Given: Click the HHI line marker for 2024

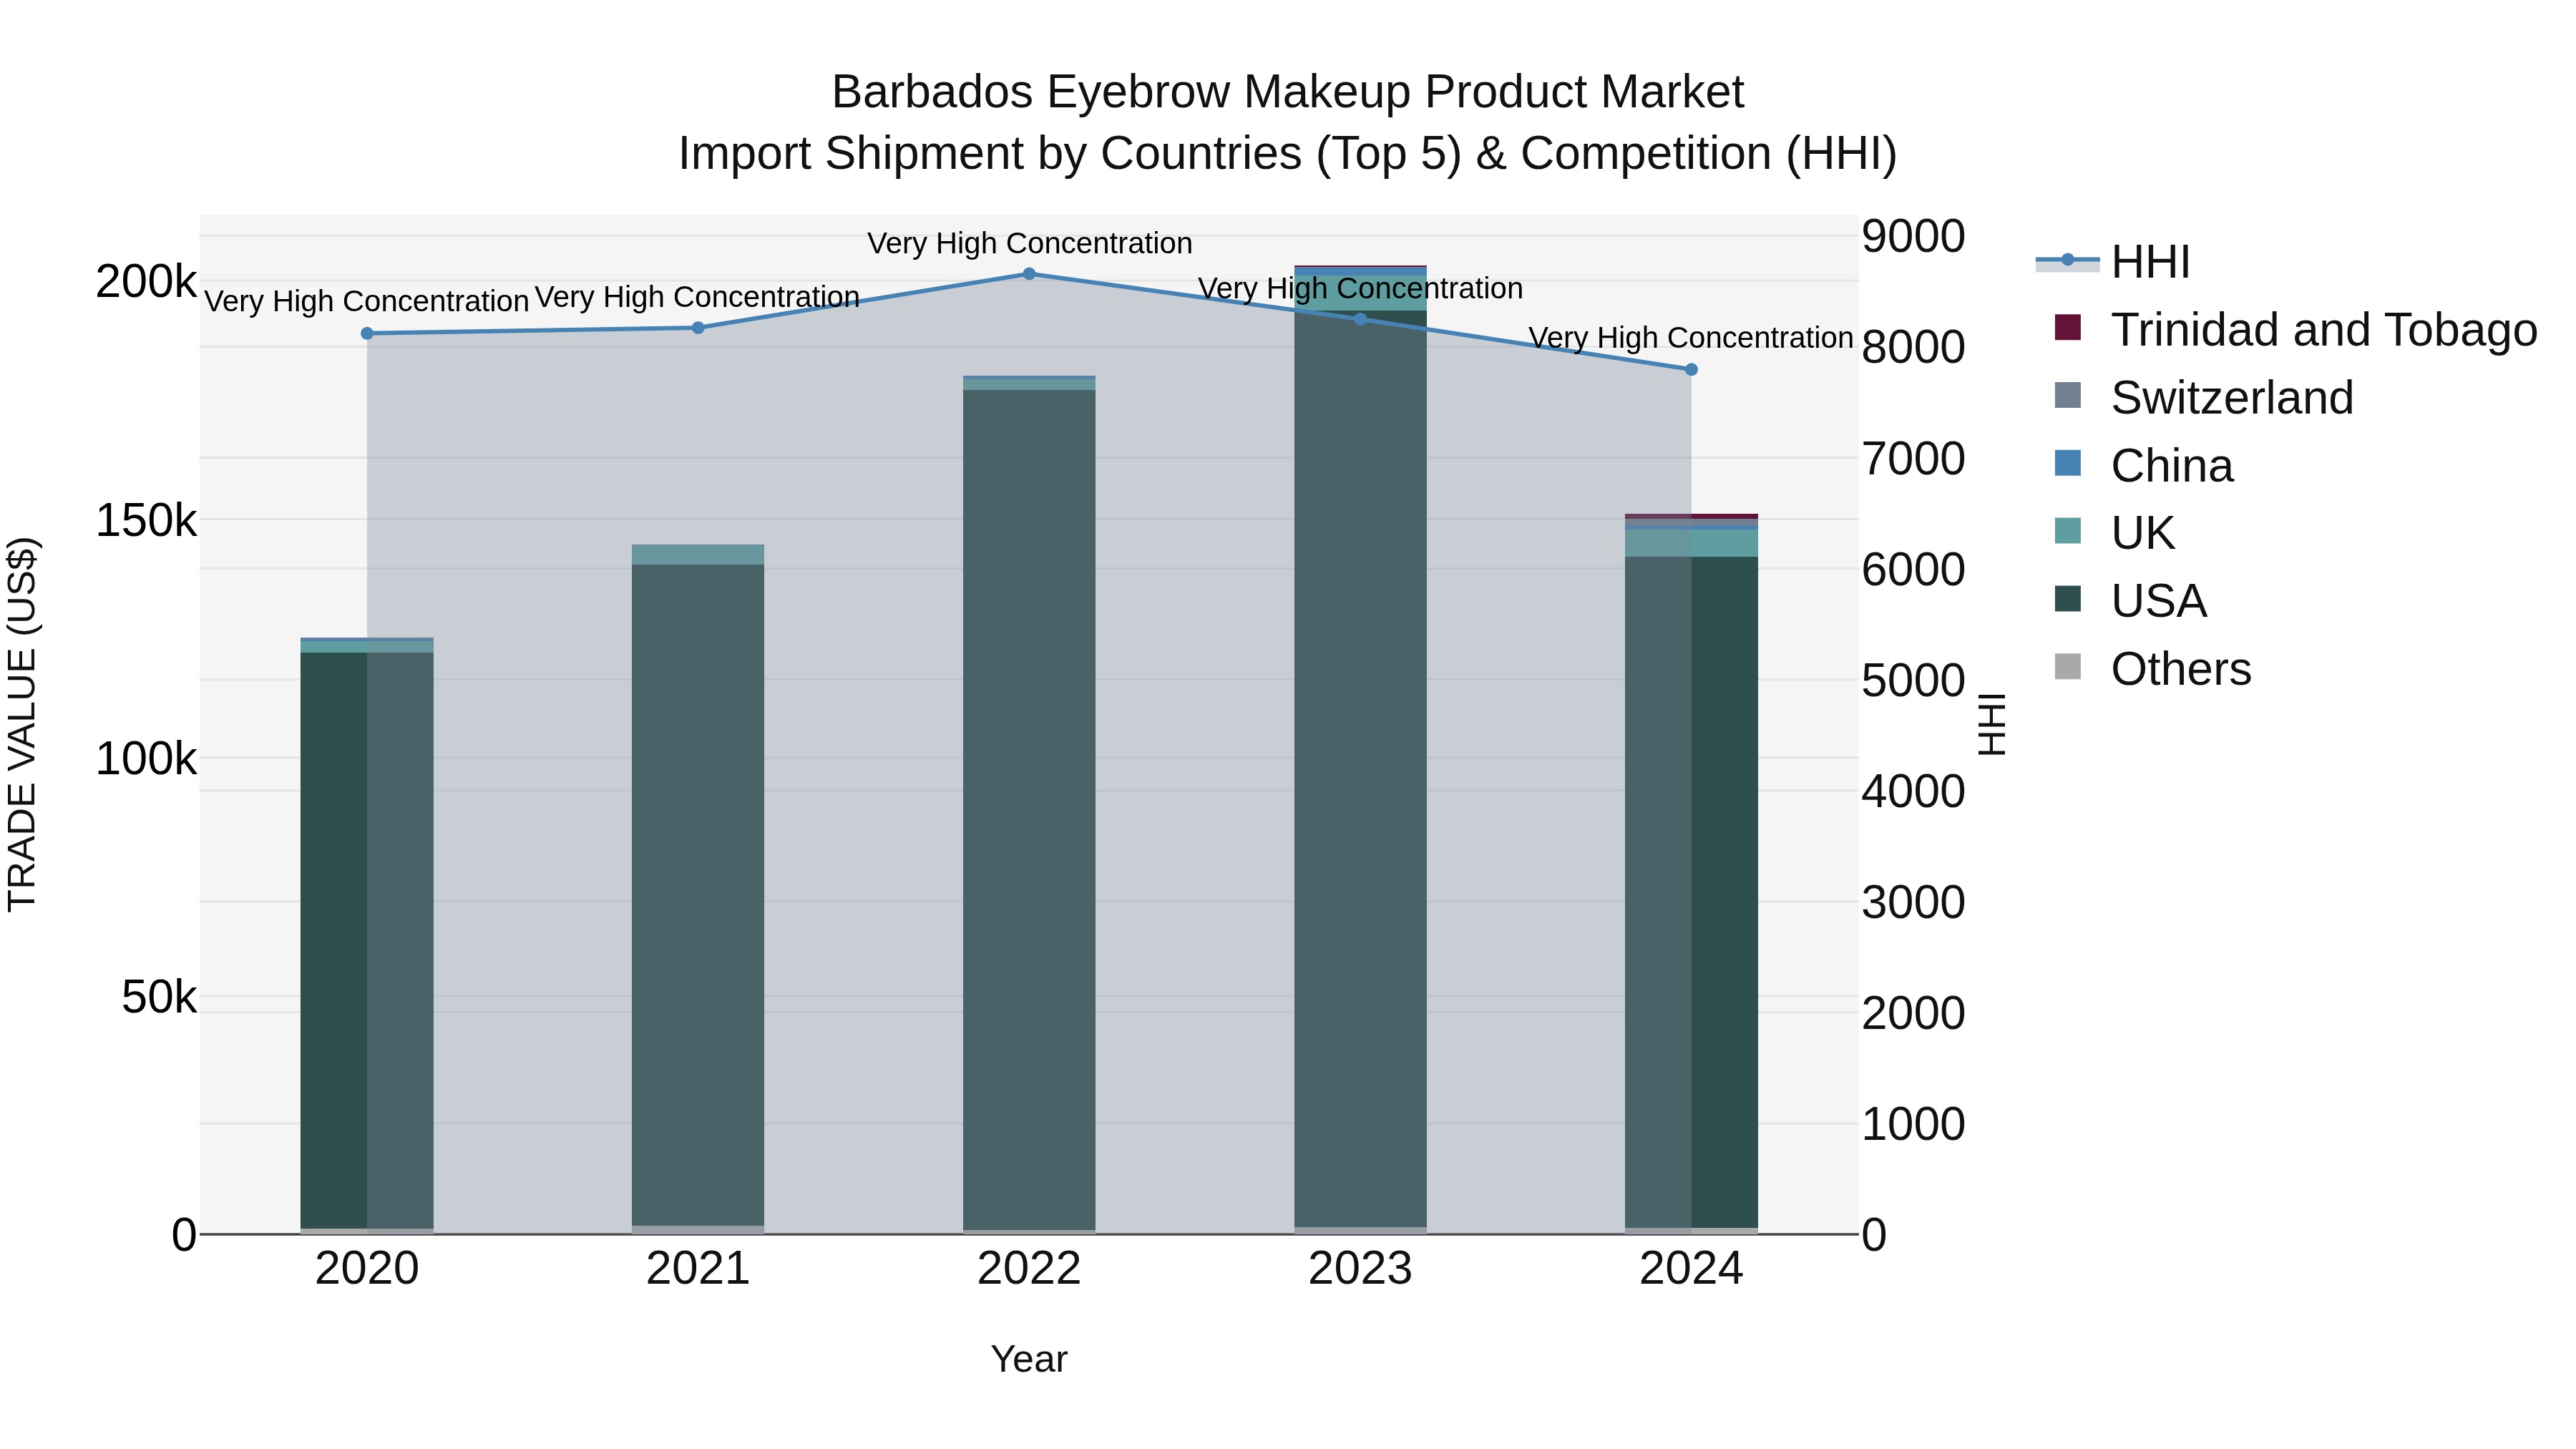Looking at the screenshot, I should tap(1691, 369).
